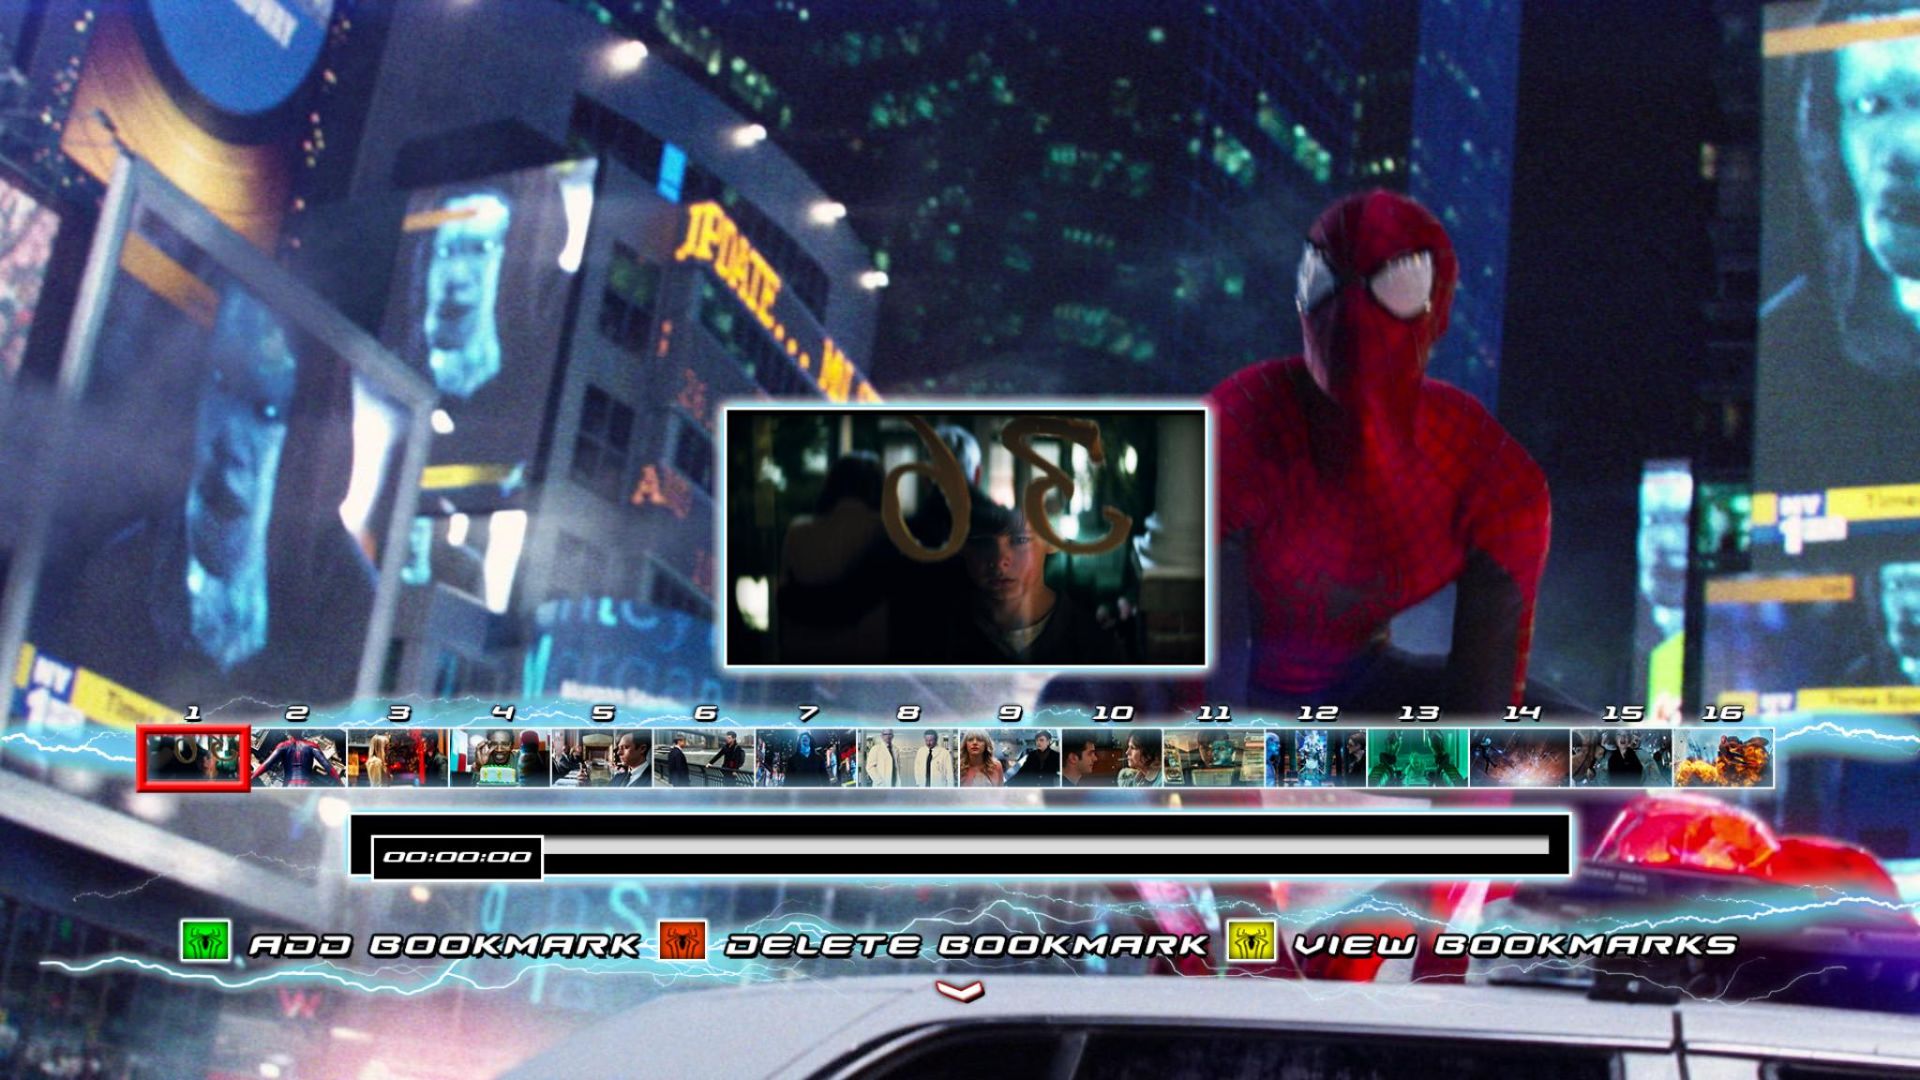Choose chapter 4 thumbnail
The height and width of the screenshot is (1080, 1920).
tap(500, 758)
